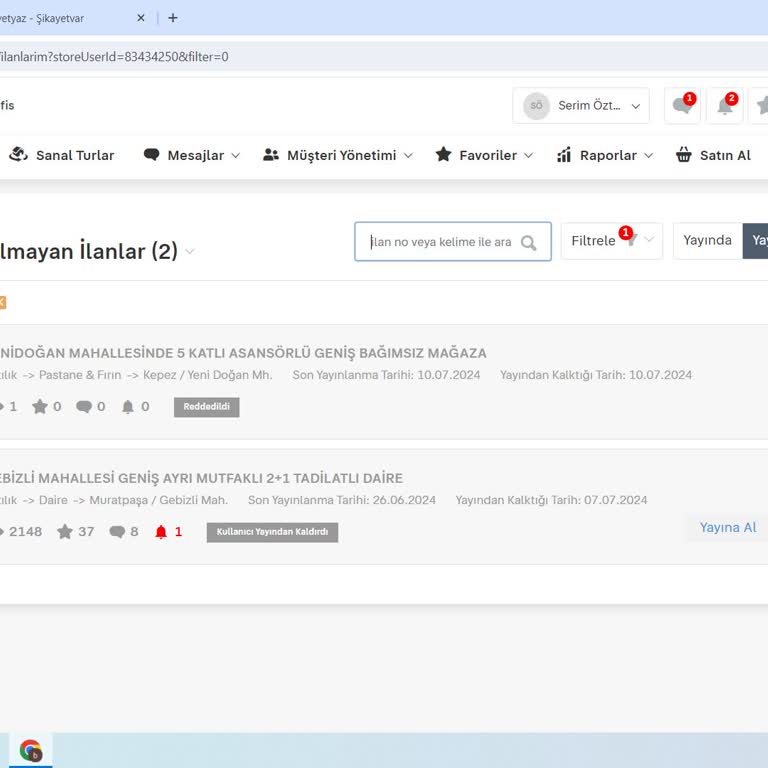Click 'Pastane & Fırın' category text
This screenshot has height=768, width=768.
pyautogui.click(x=80, y=375)
